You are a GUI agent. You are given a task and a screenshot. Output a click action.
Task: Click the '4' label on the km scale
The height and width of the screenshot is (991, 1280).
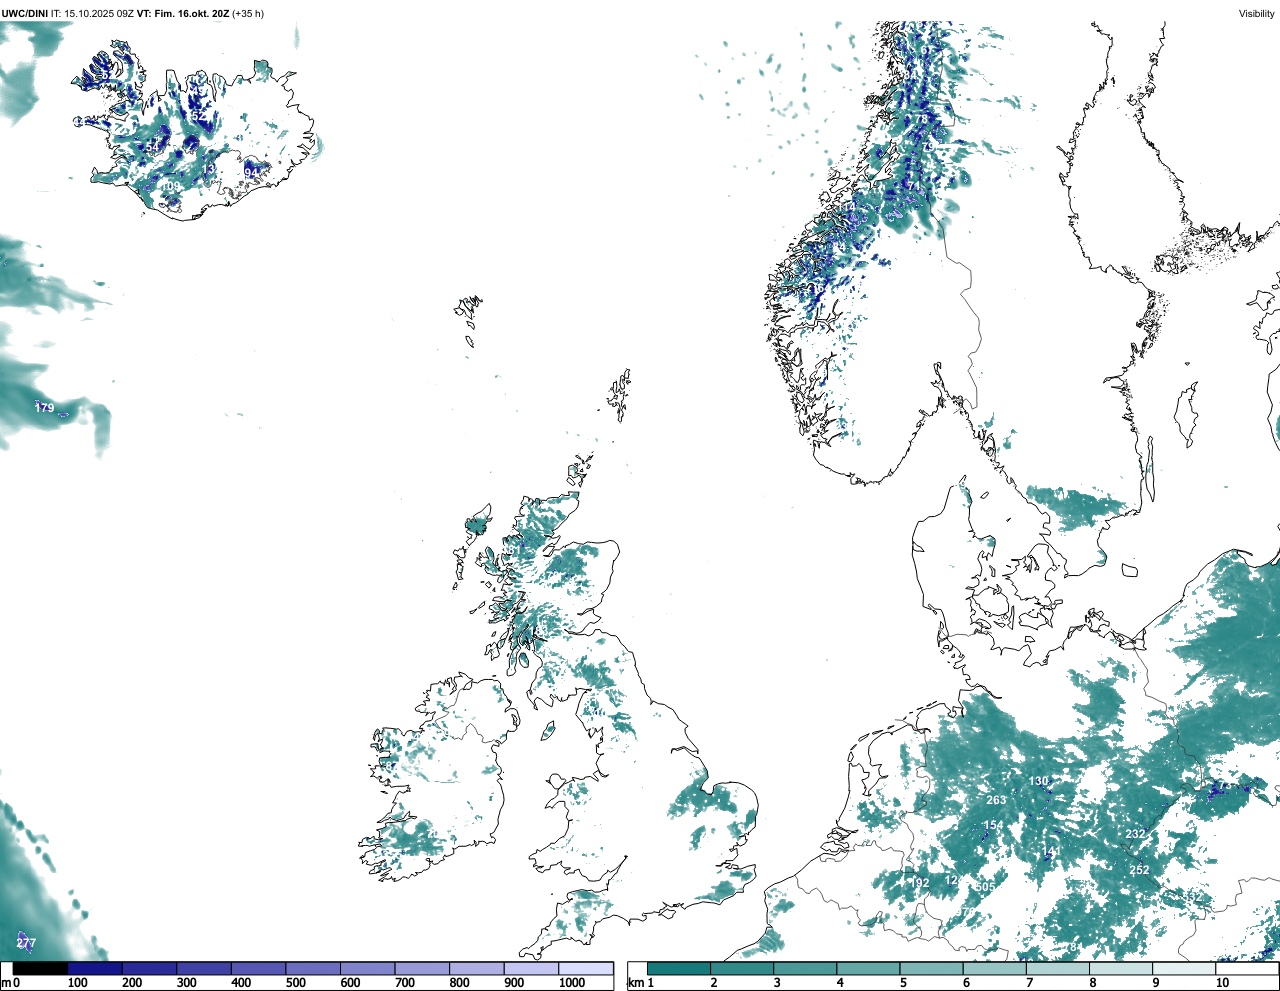tap(840, 983)
